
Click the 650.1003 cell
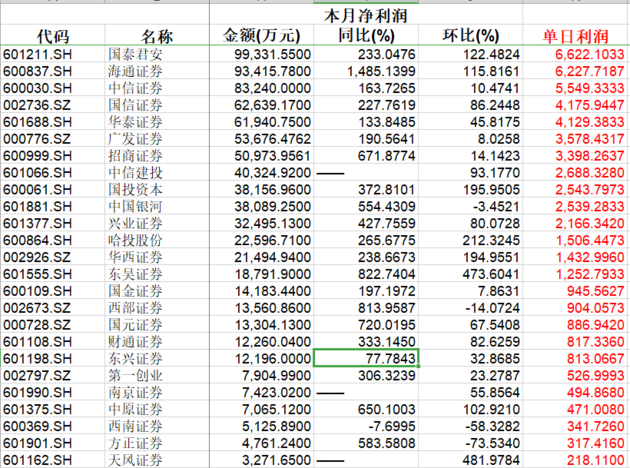click(x=366, y=409)
